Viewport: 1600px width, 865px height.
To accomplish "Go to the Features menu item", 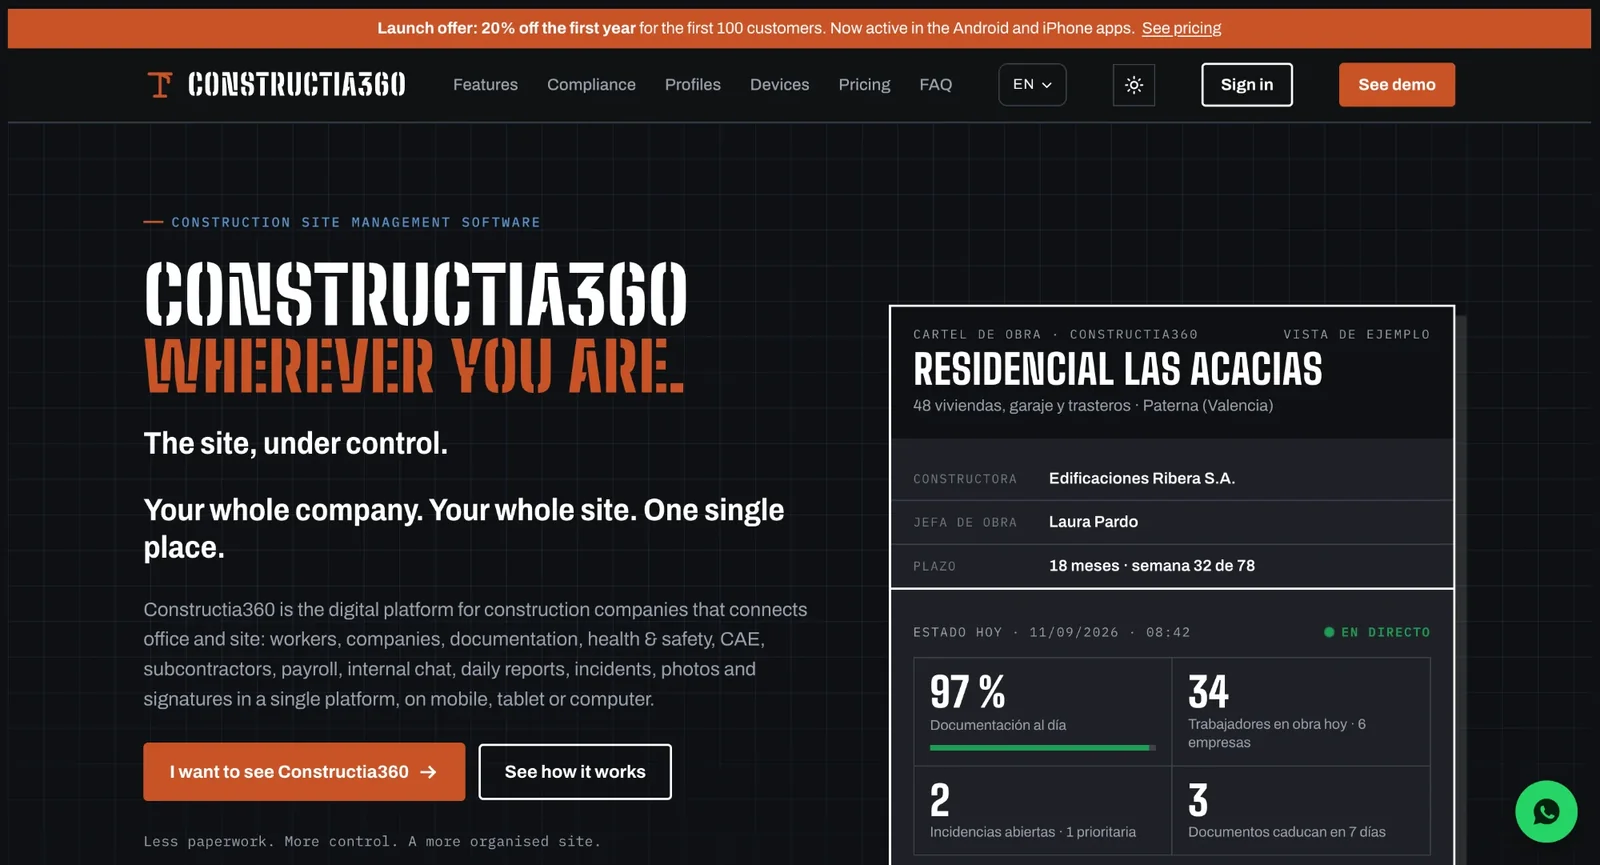I will coord(485,85).
